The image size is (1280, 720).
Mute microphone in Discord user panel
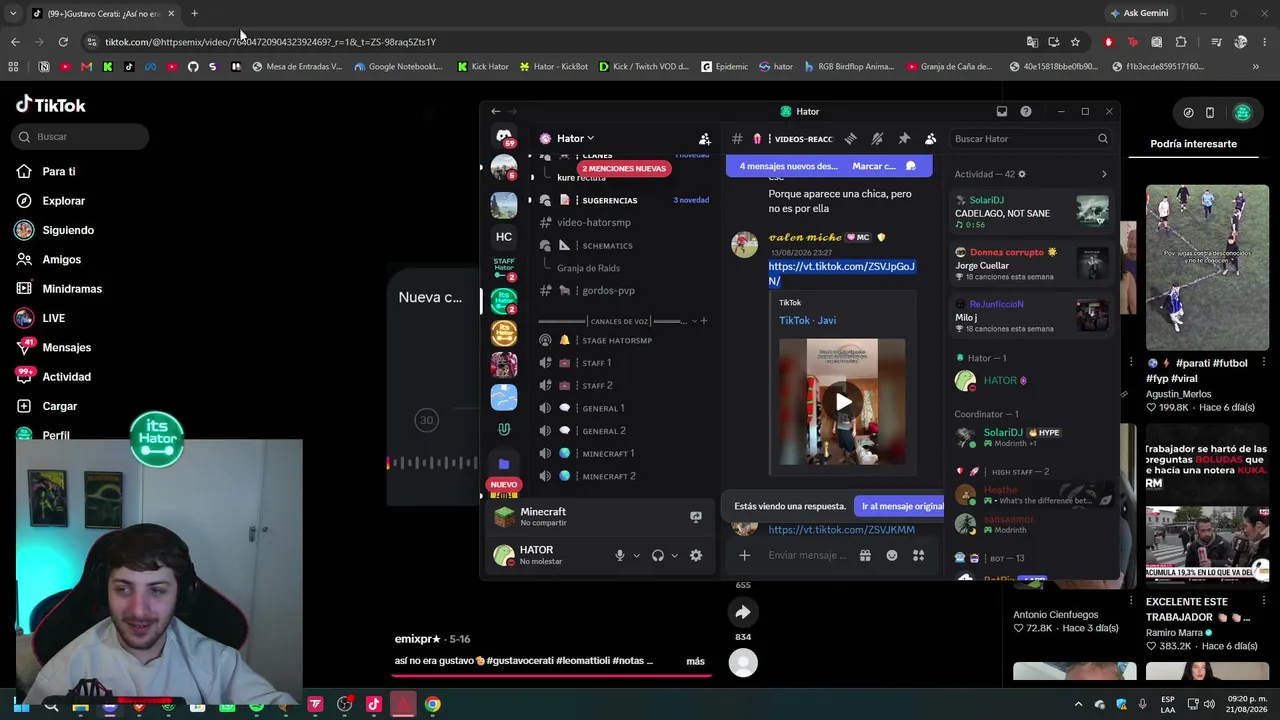620,556
